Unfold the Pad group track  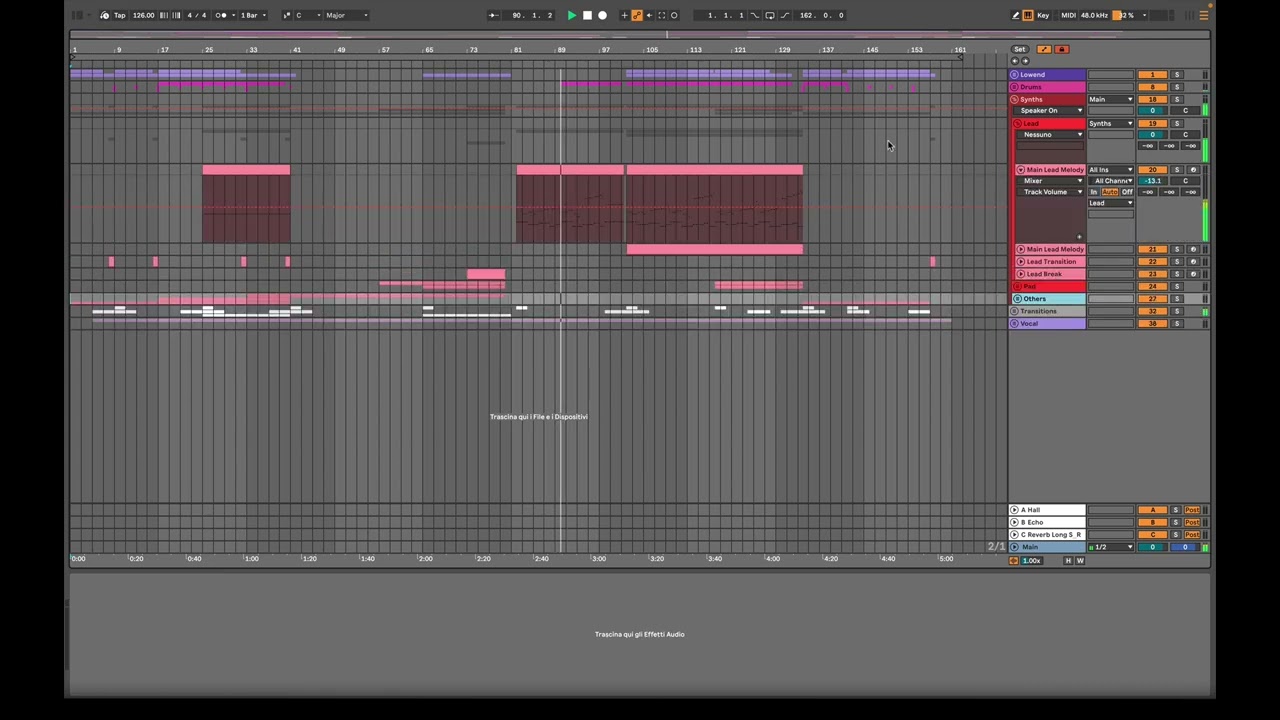pos(1020,286)
